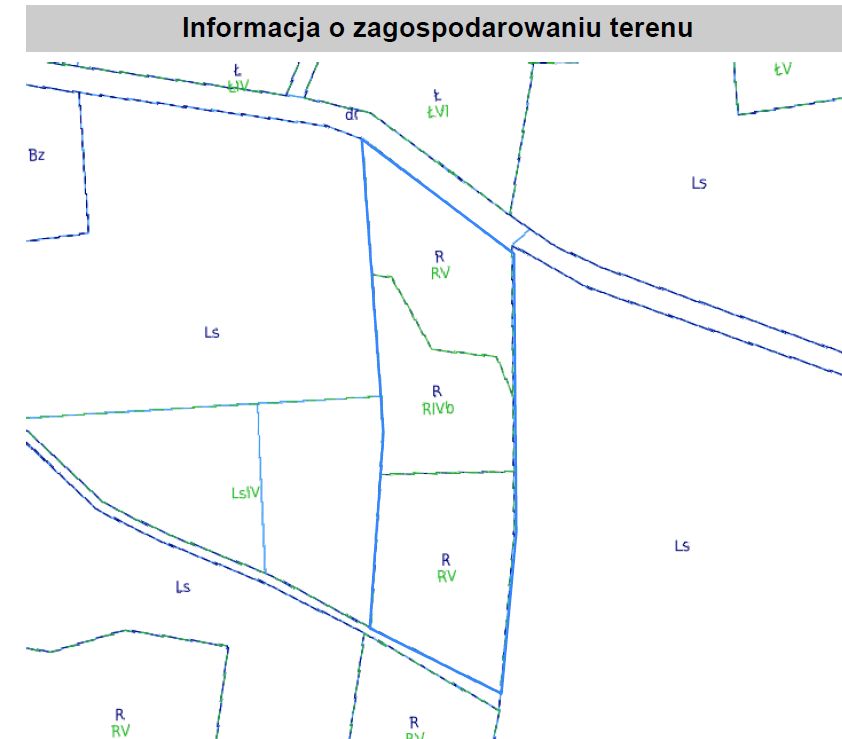This screenshot has height=739, width=842.
Task: Click the 'dr' road label
Action: (351, 114)
